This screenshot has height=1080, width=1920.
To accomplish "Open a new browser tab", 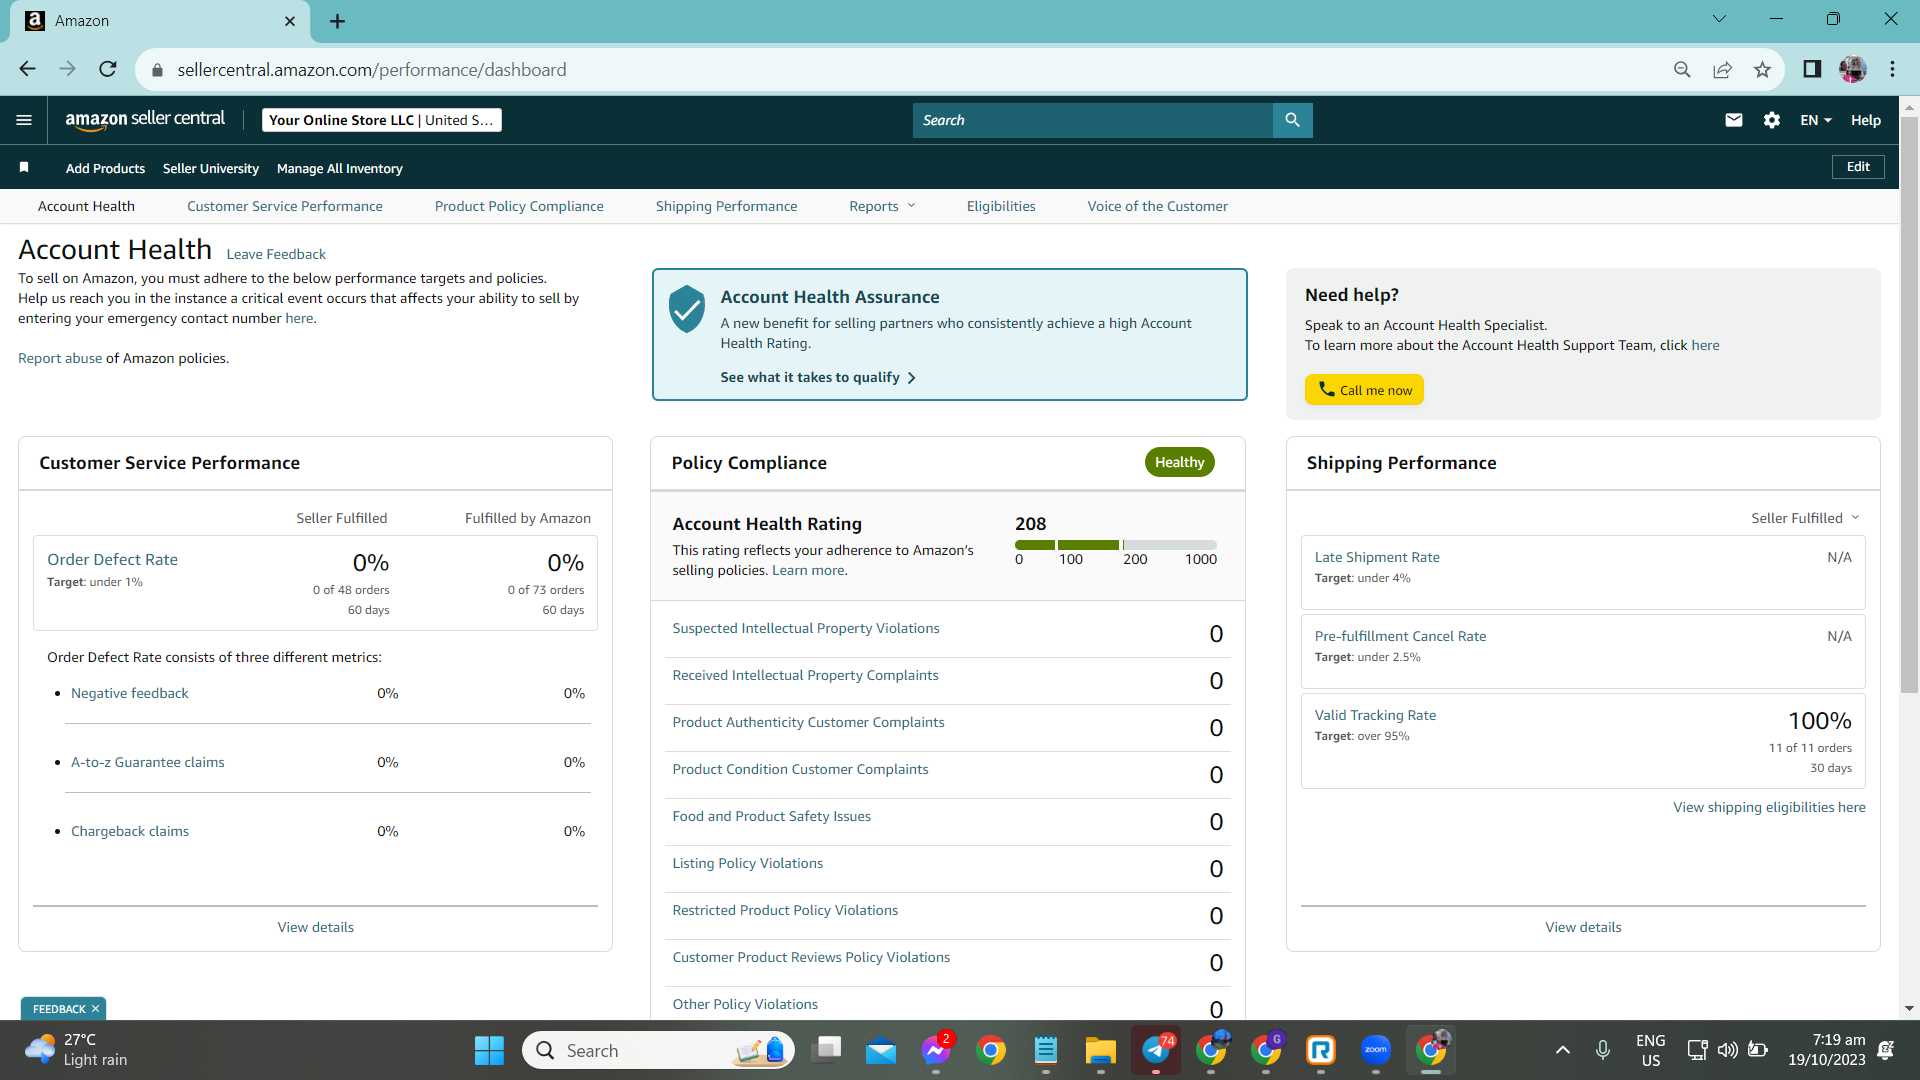I will click(338, 21).
